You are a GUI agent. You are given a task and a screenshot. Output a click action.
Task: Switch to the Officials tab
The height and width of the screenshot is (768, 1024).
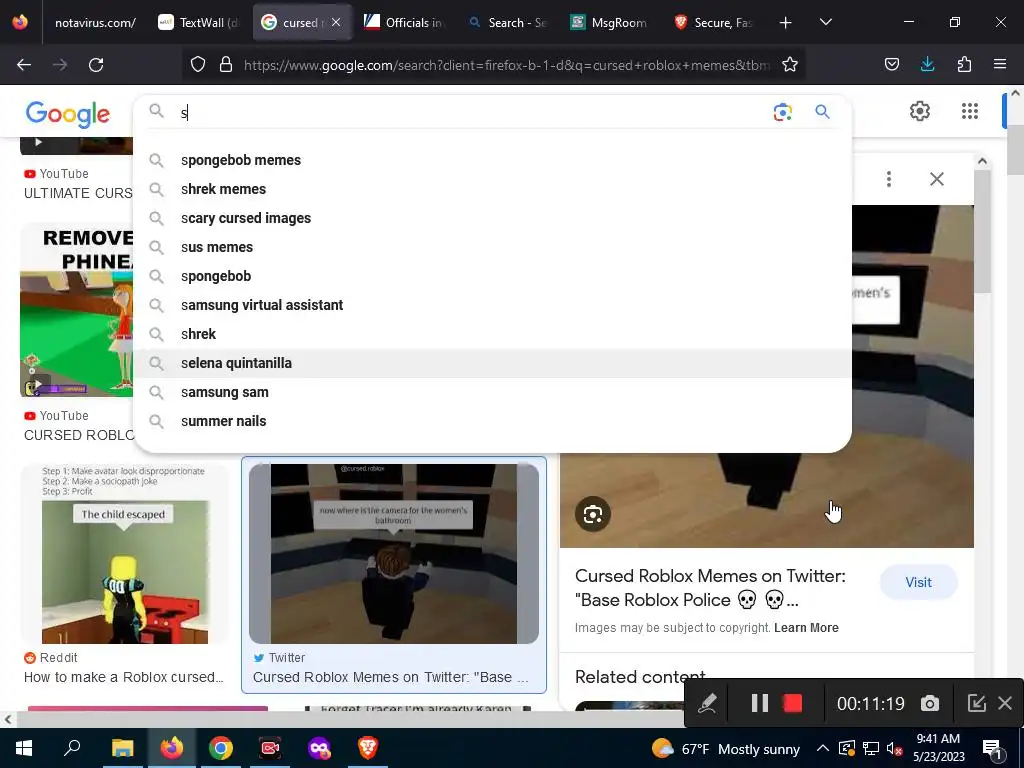coord(405,23)
